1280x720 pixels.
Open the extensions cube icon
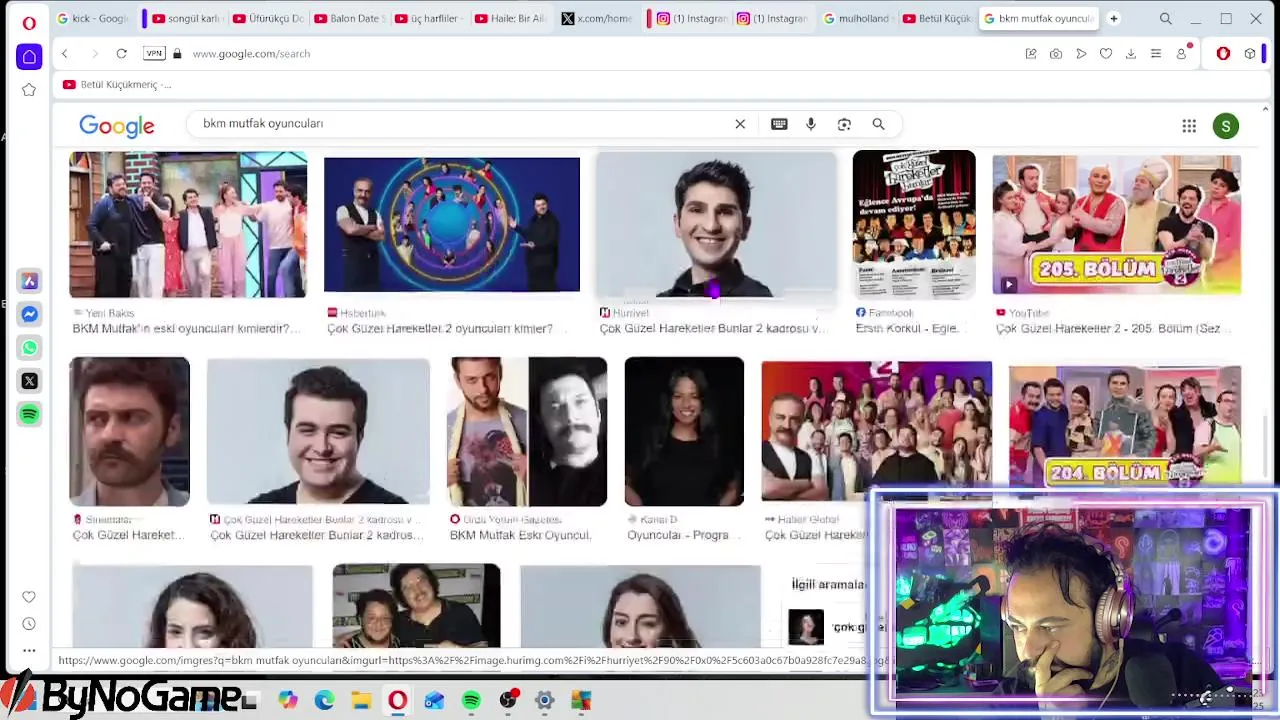click(x=1250, y=53)
